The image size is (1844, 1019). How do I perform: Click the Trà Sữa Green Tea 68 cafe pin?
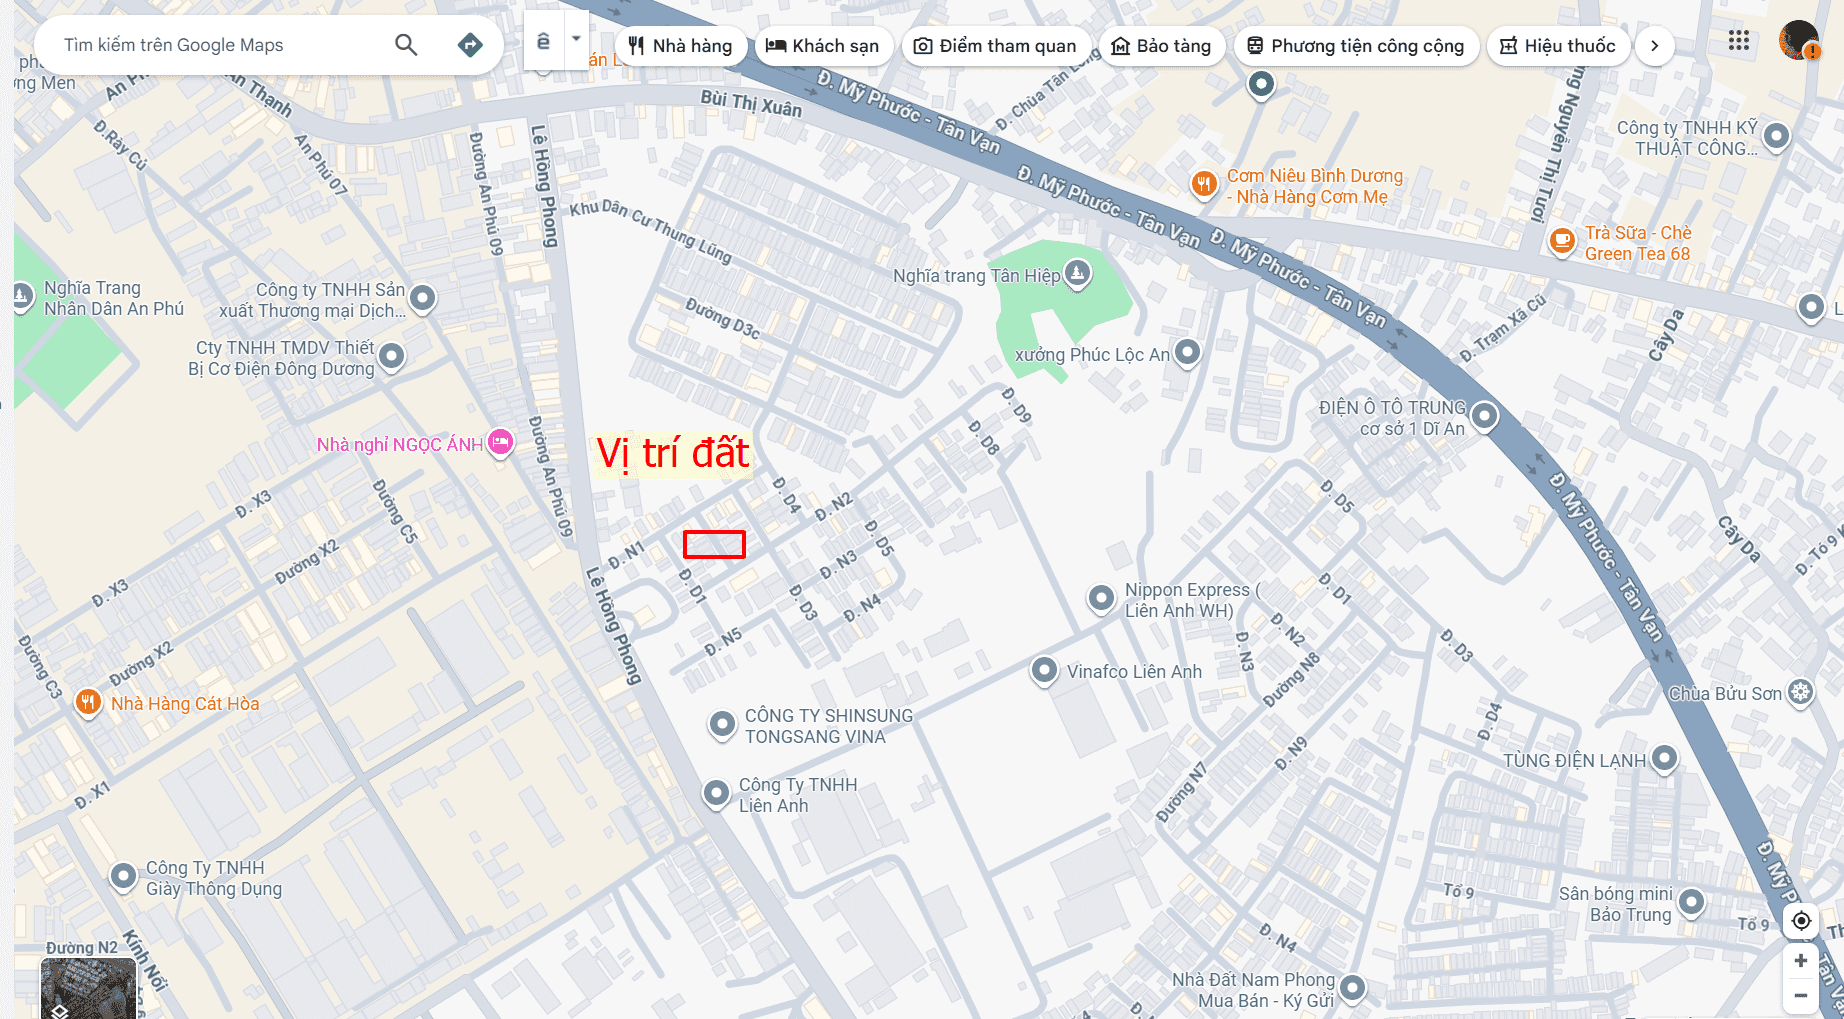(1561, 241)
